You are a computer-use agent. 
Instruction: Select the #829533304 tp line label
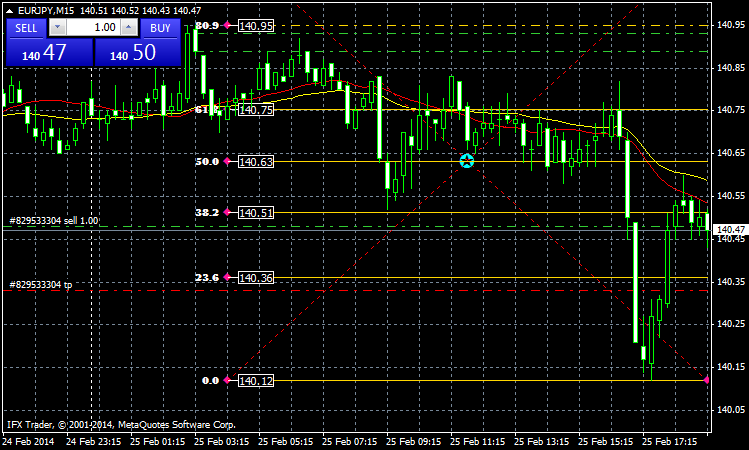point(40,285)
